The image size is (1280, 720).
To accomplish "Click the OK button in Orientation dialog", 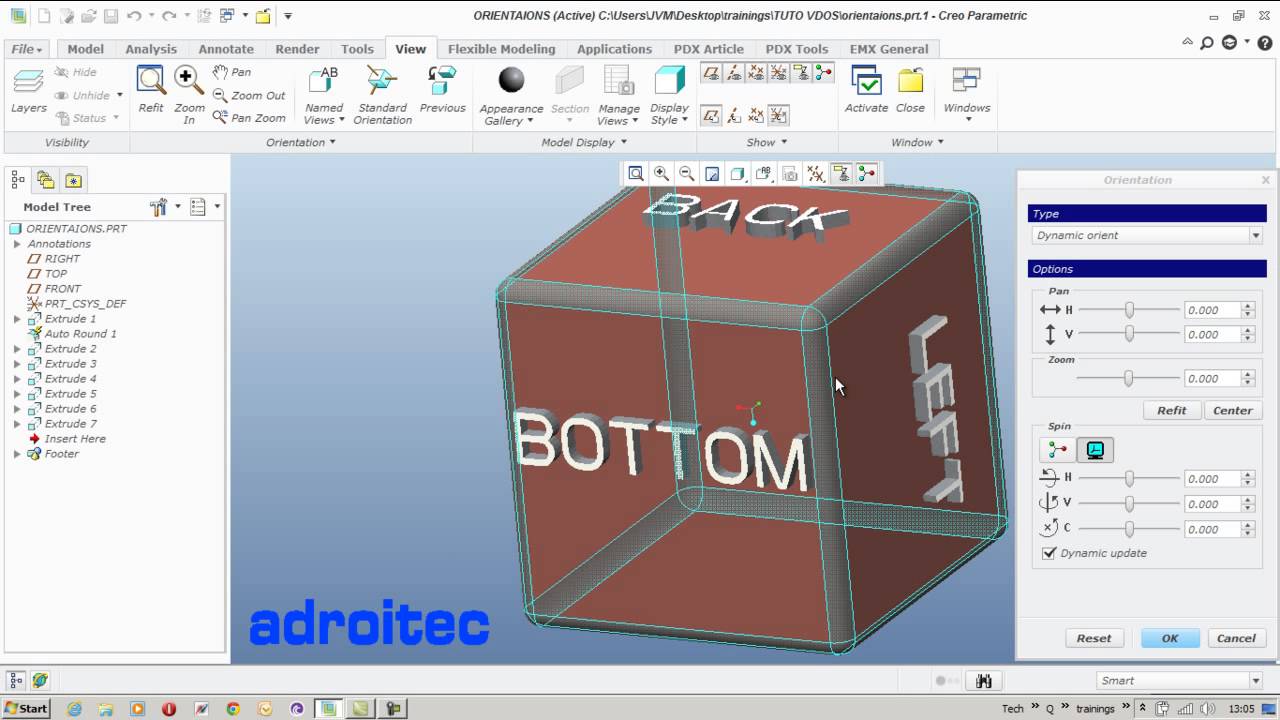I will coord(1170,638).
